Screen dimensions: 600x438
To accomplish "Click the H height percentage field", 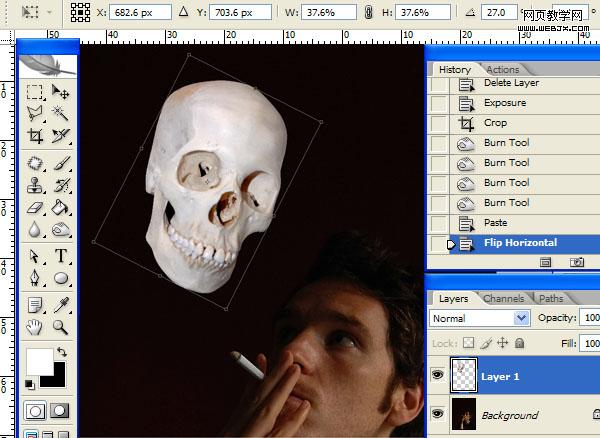I will (x=423, y=13).
